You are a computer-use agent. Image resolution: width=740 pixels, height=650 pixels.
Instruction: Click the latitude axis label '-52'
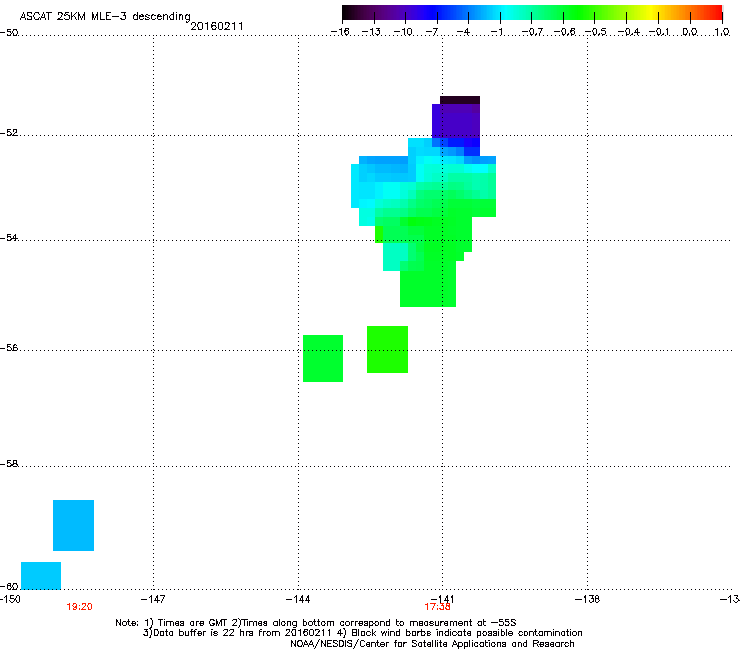(x=9, y=133)
